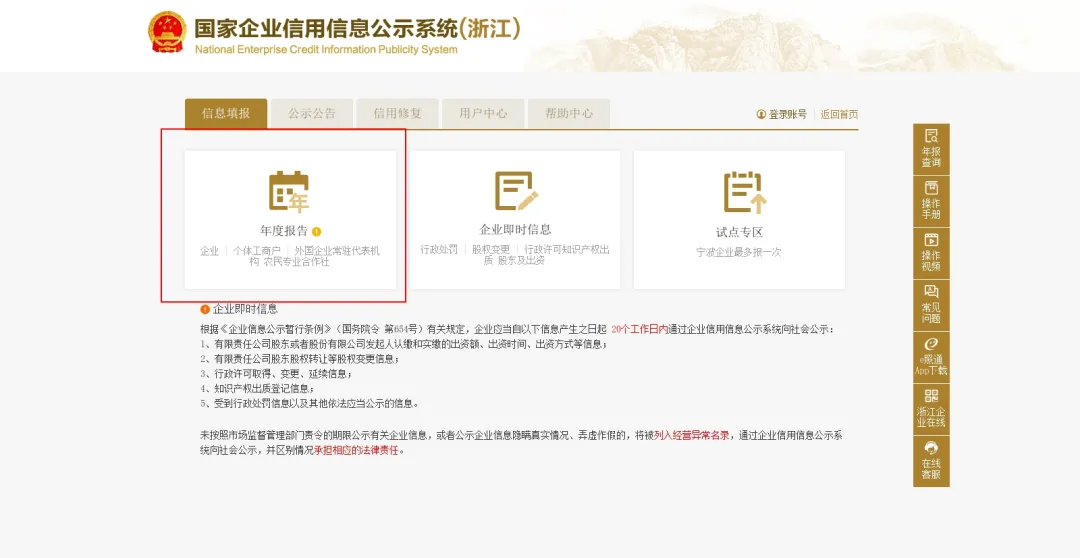This screenshot has height=558, width=1080.
Task: Click 行政处罚 under 企业即时信息
Action: pyautogui.click(x=439, y=249)
